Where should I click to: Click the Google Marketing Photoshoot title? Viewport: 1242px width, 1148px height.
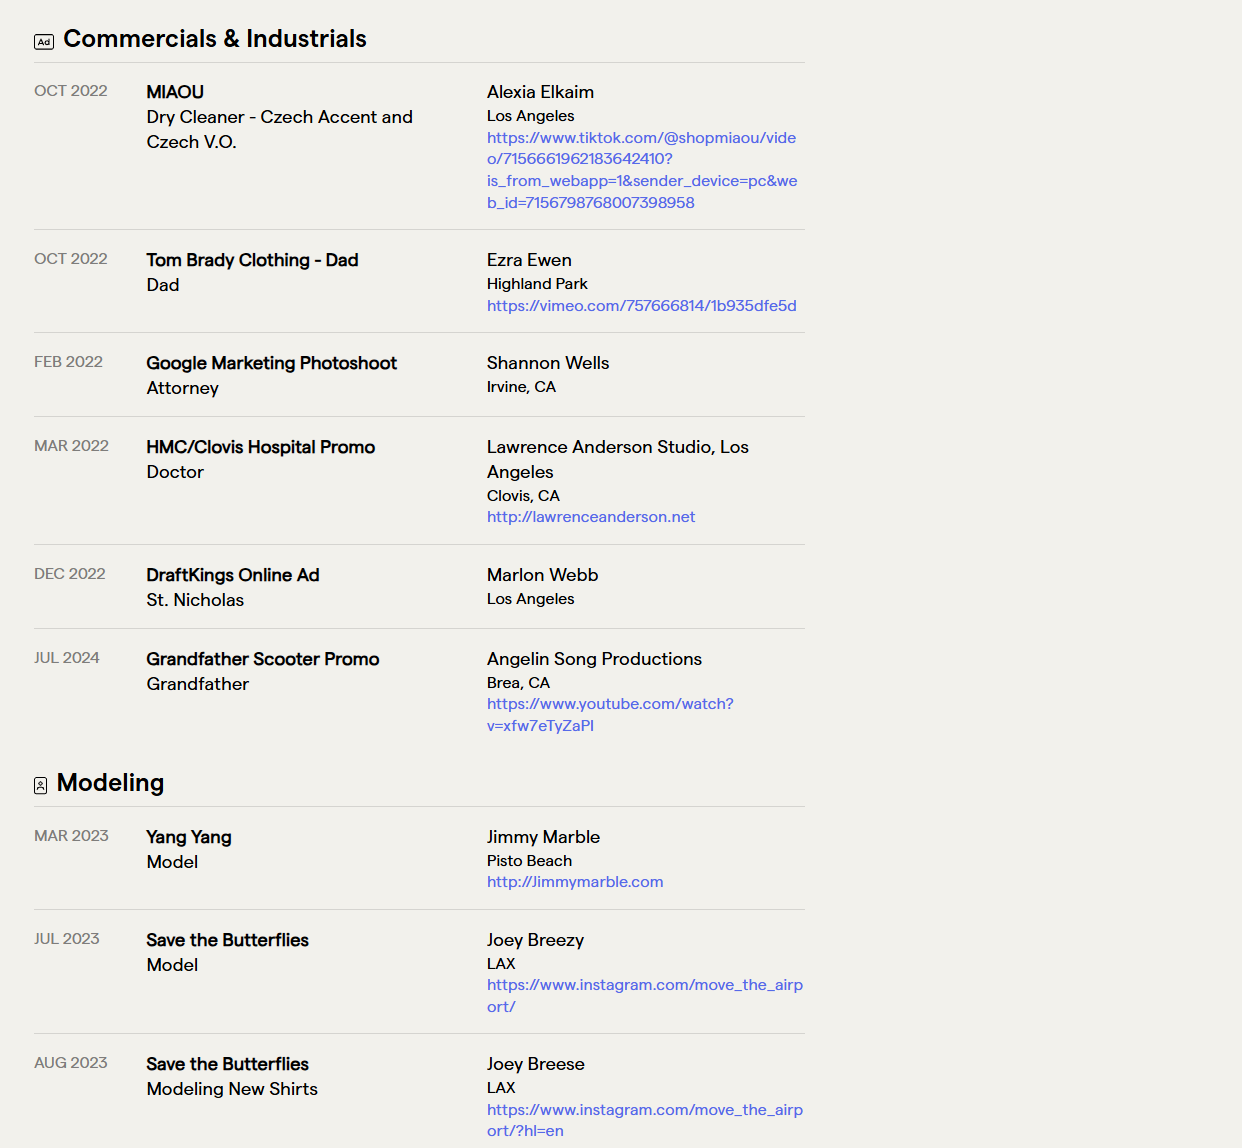click(272, 363)
